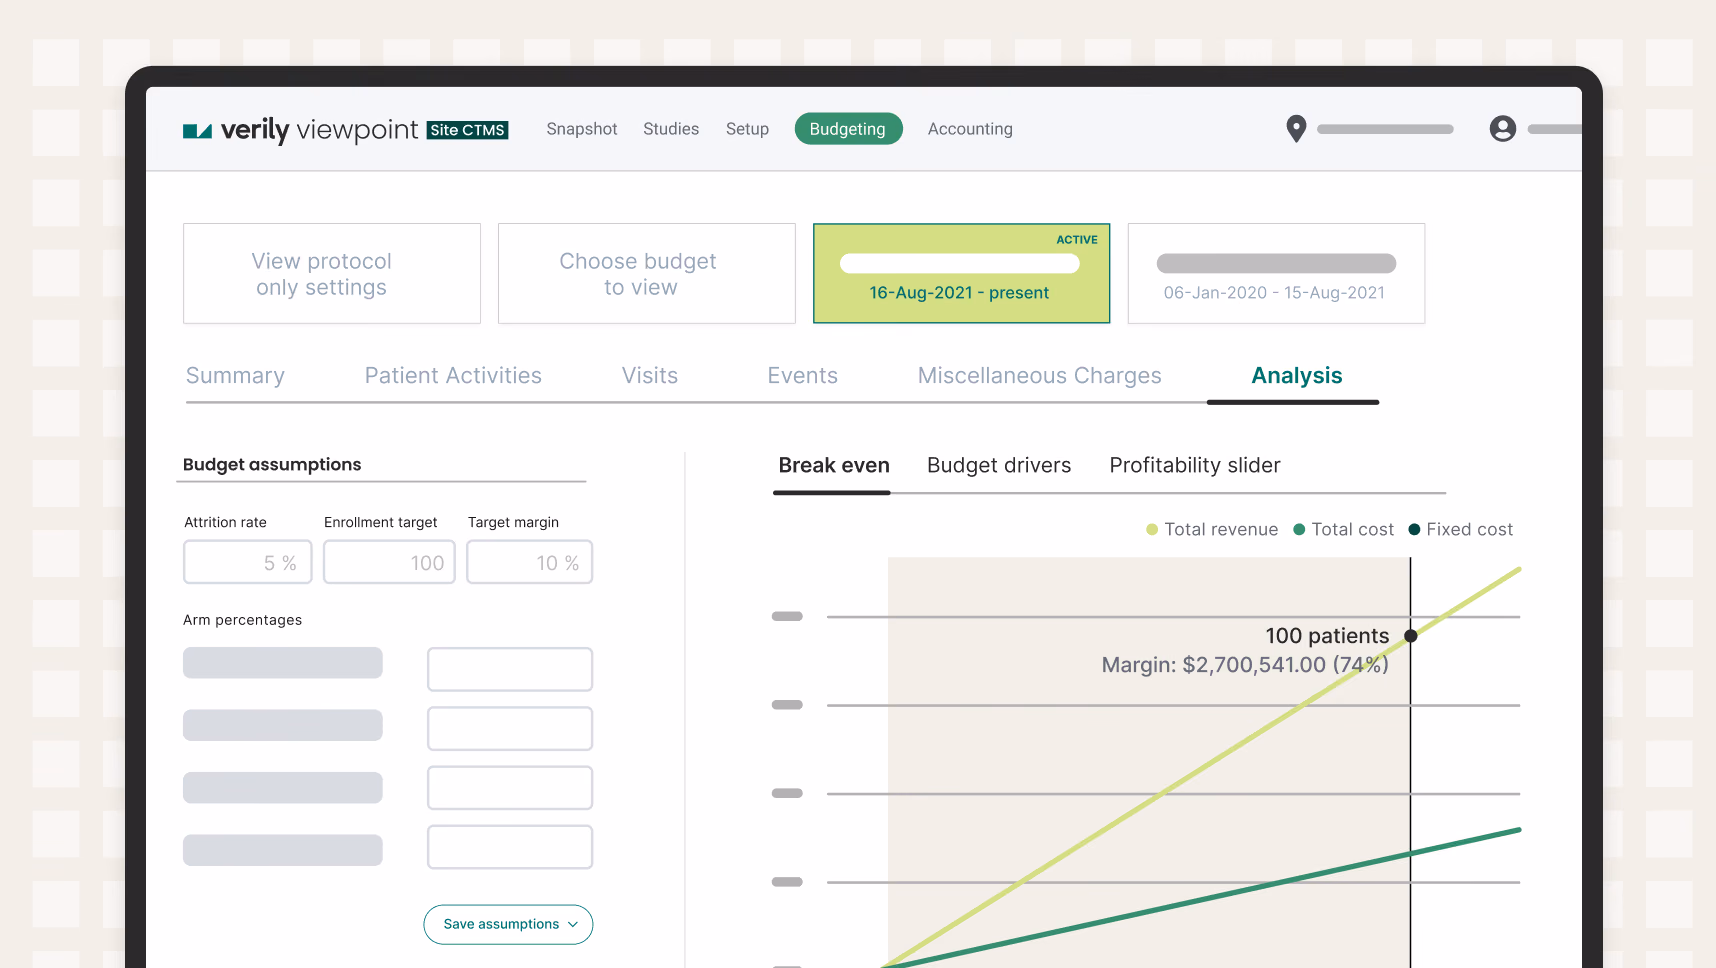The height and width of the screenshot is (968, 1716).
Task: Select the 06-Jan-2020 - 15-Aug-2021 budget card
Action: (1276, 273)
